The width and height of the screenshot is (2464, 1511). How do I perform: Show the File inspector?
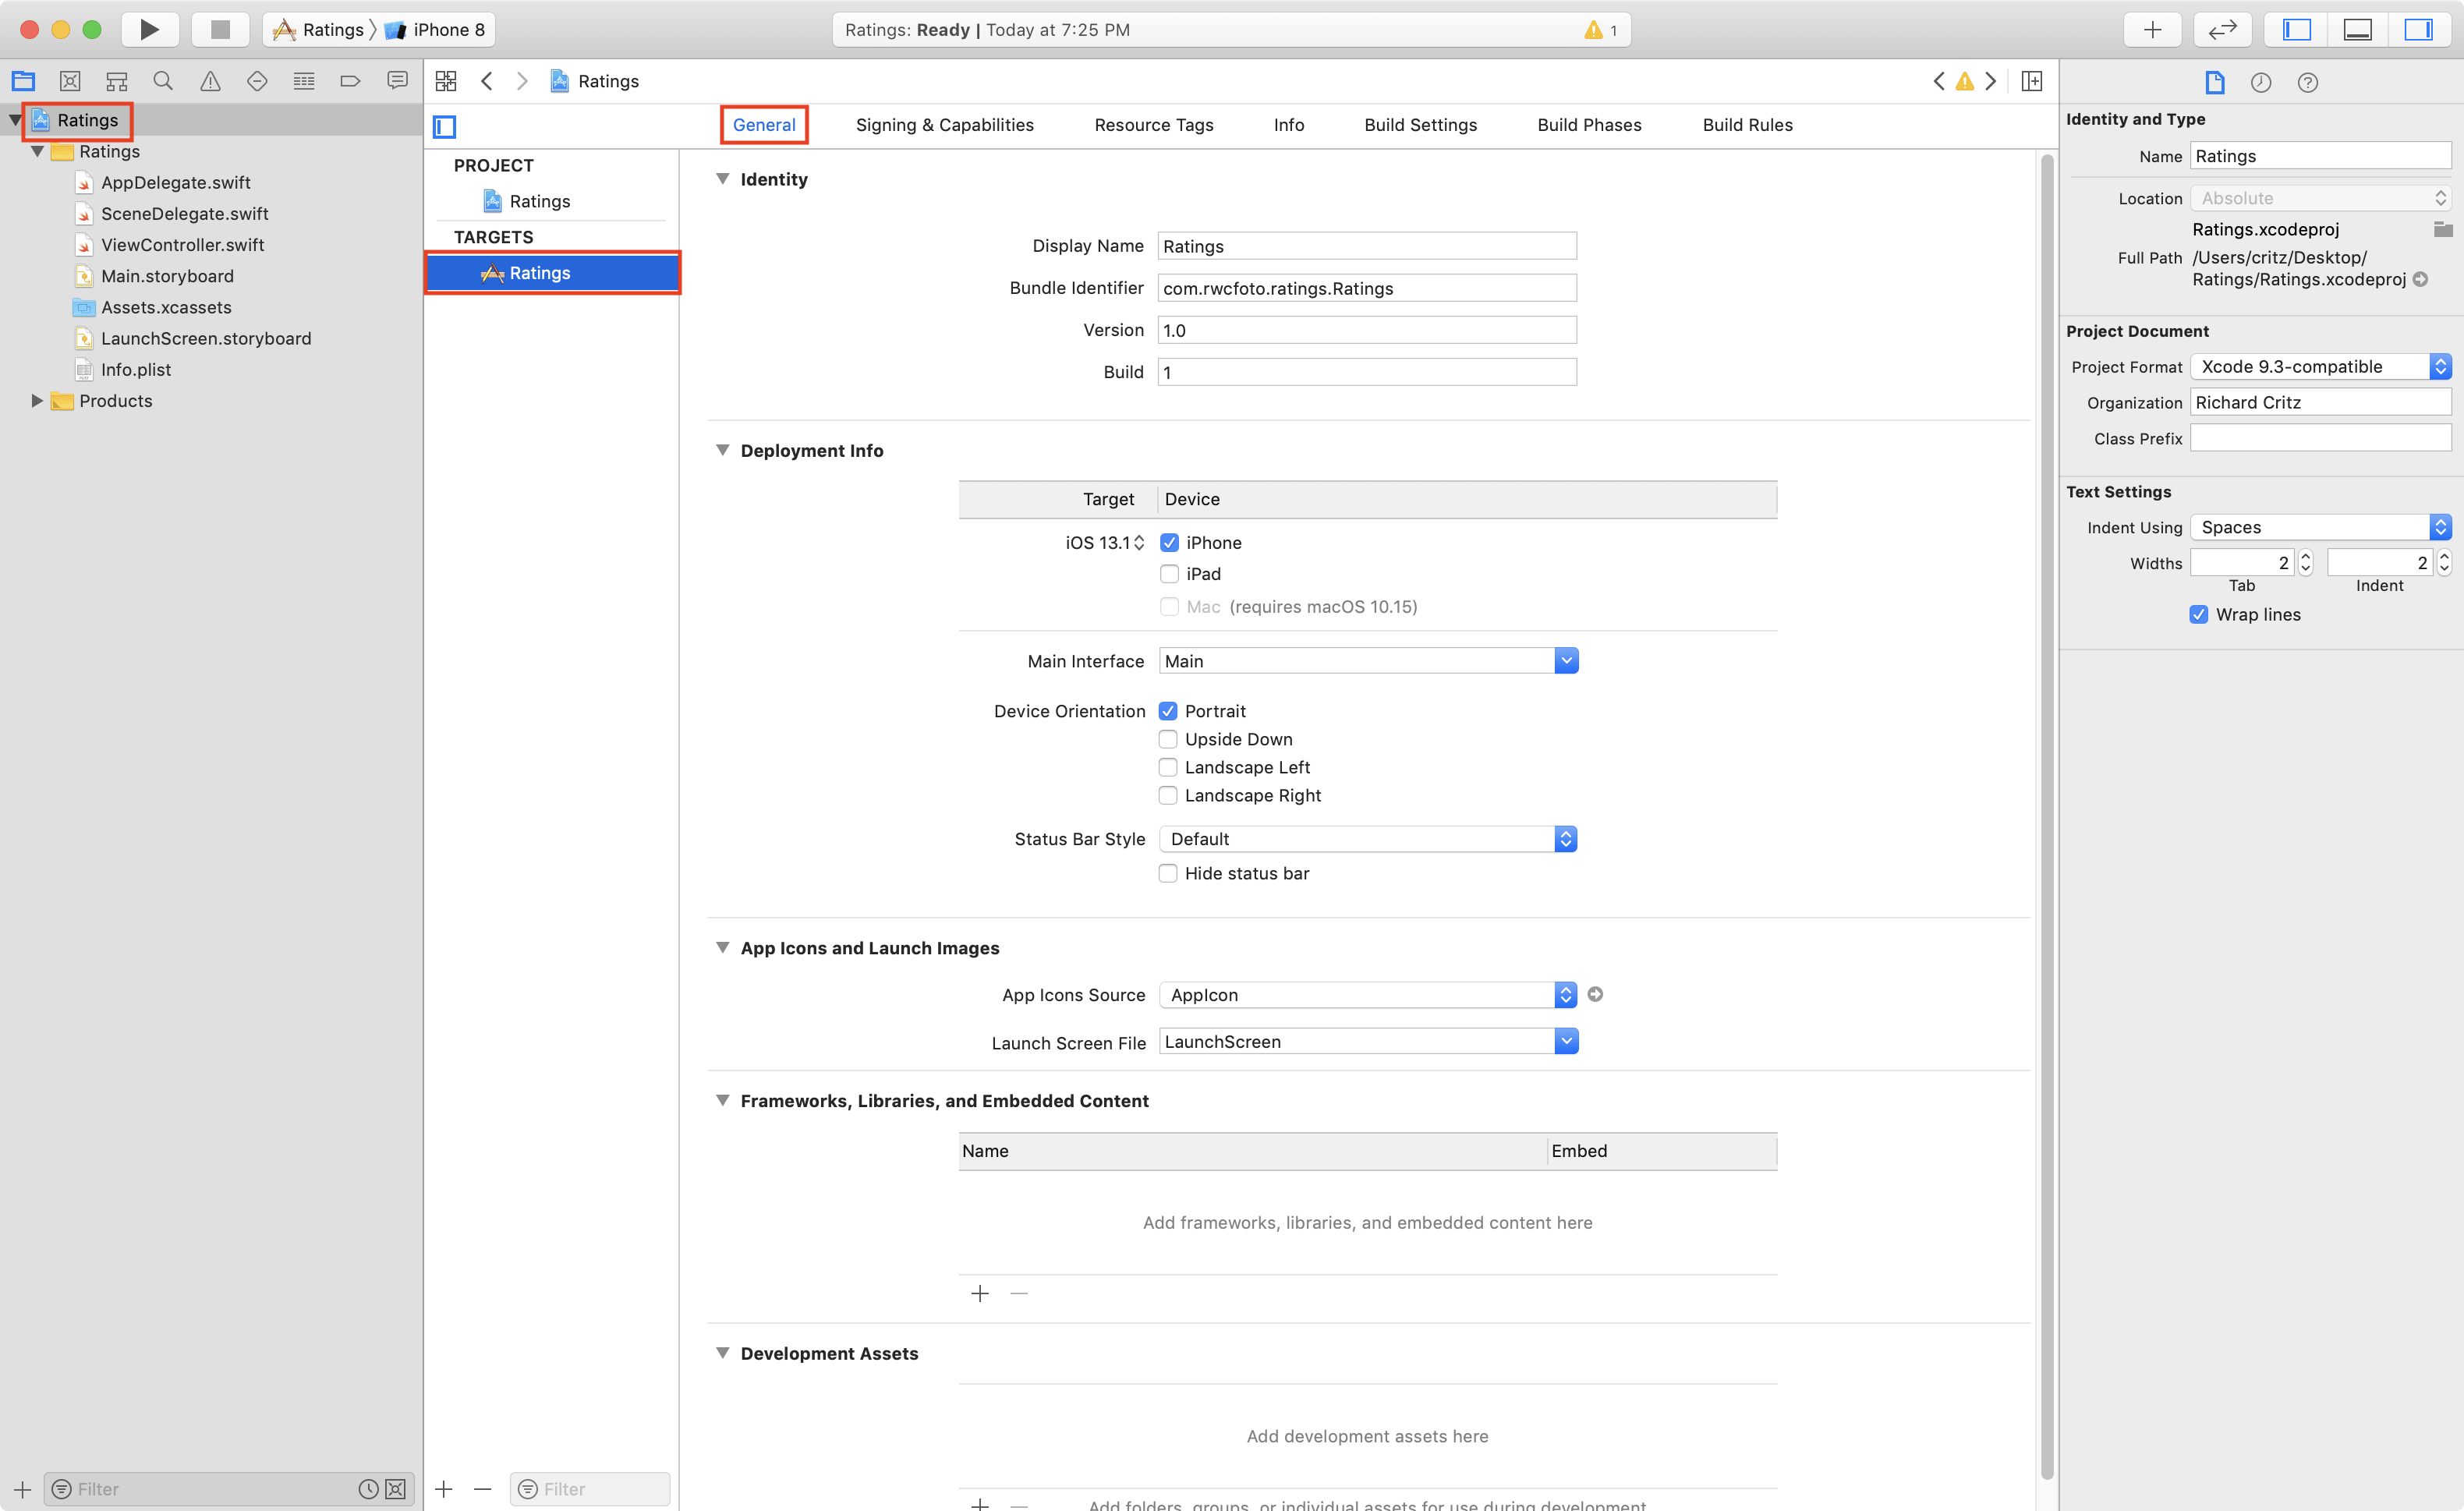[2215, 82]
